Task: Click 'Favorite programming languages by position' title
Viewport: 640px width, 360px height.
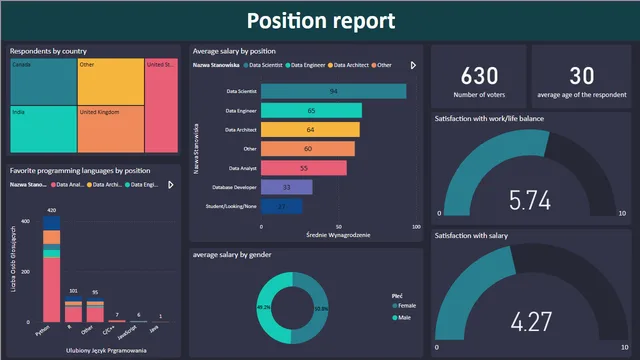Action: (x=80, y=171)
